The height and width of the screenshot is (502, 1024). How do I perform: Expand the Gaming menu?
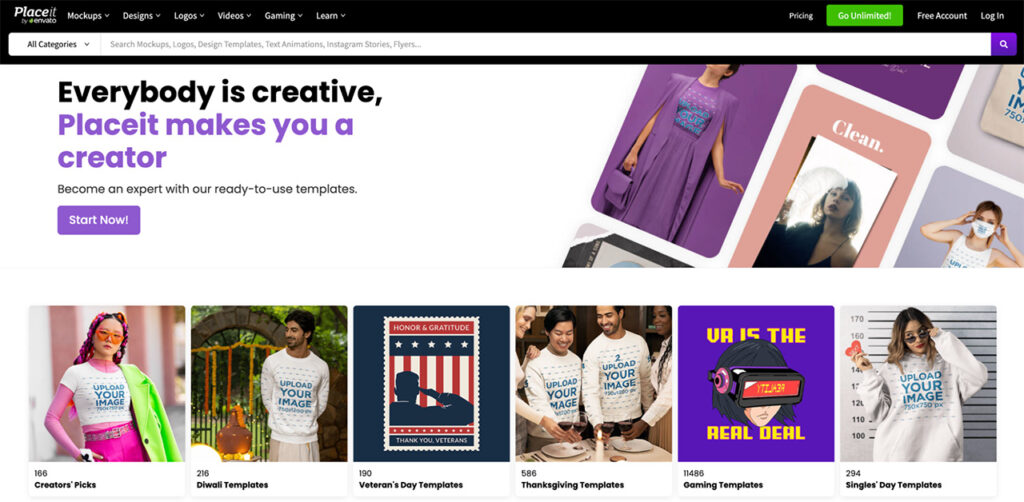[x=283, y=16]
